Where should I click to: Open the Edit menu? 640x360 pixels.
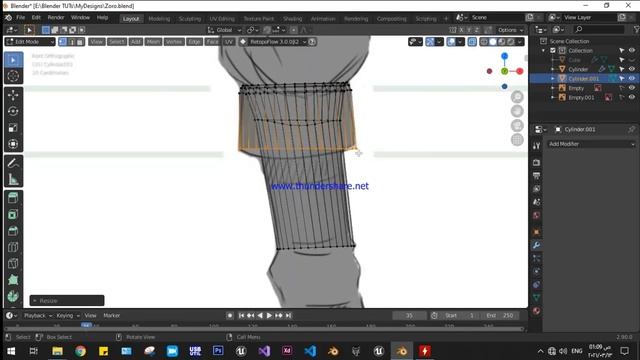tap(36, 18)
